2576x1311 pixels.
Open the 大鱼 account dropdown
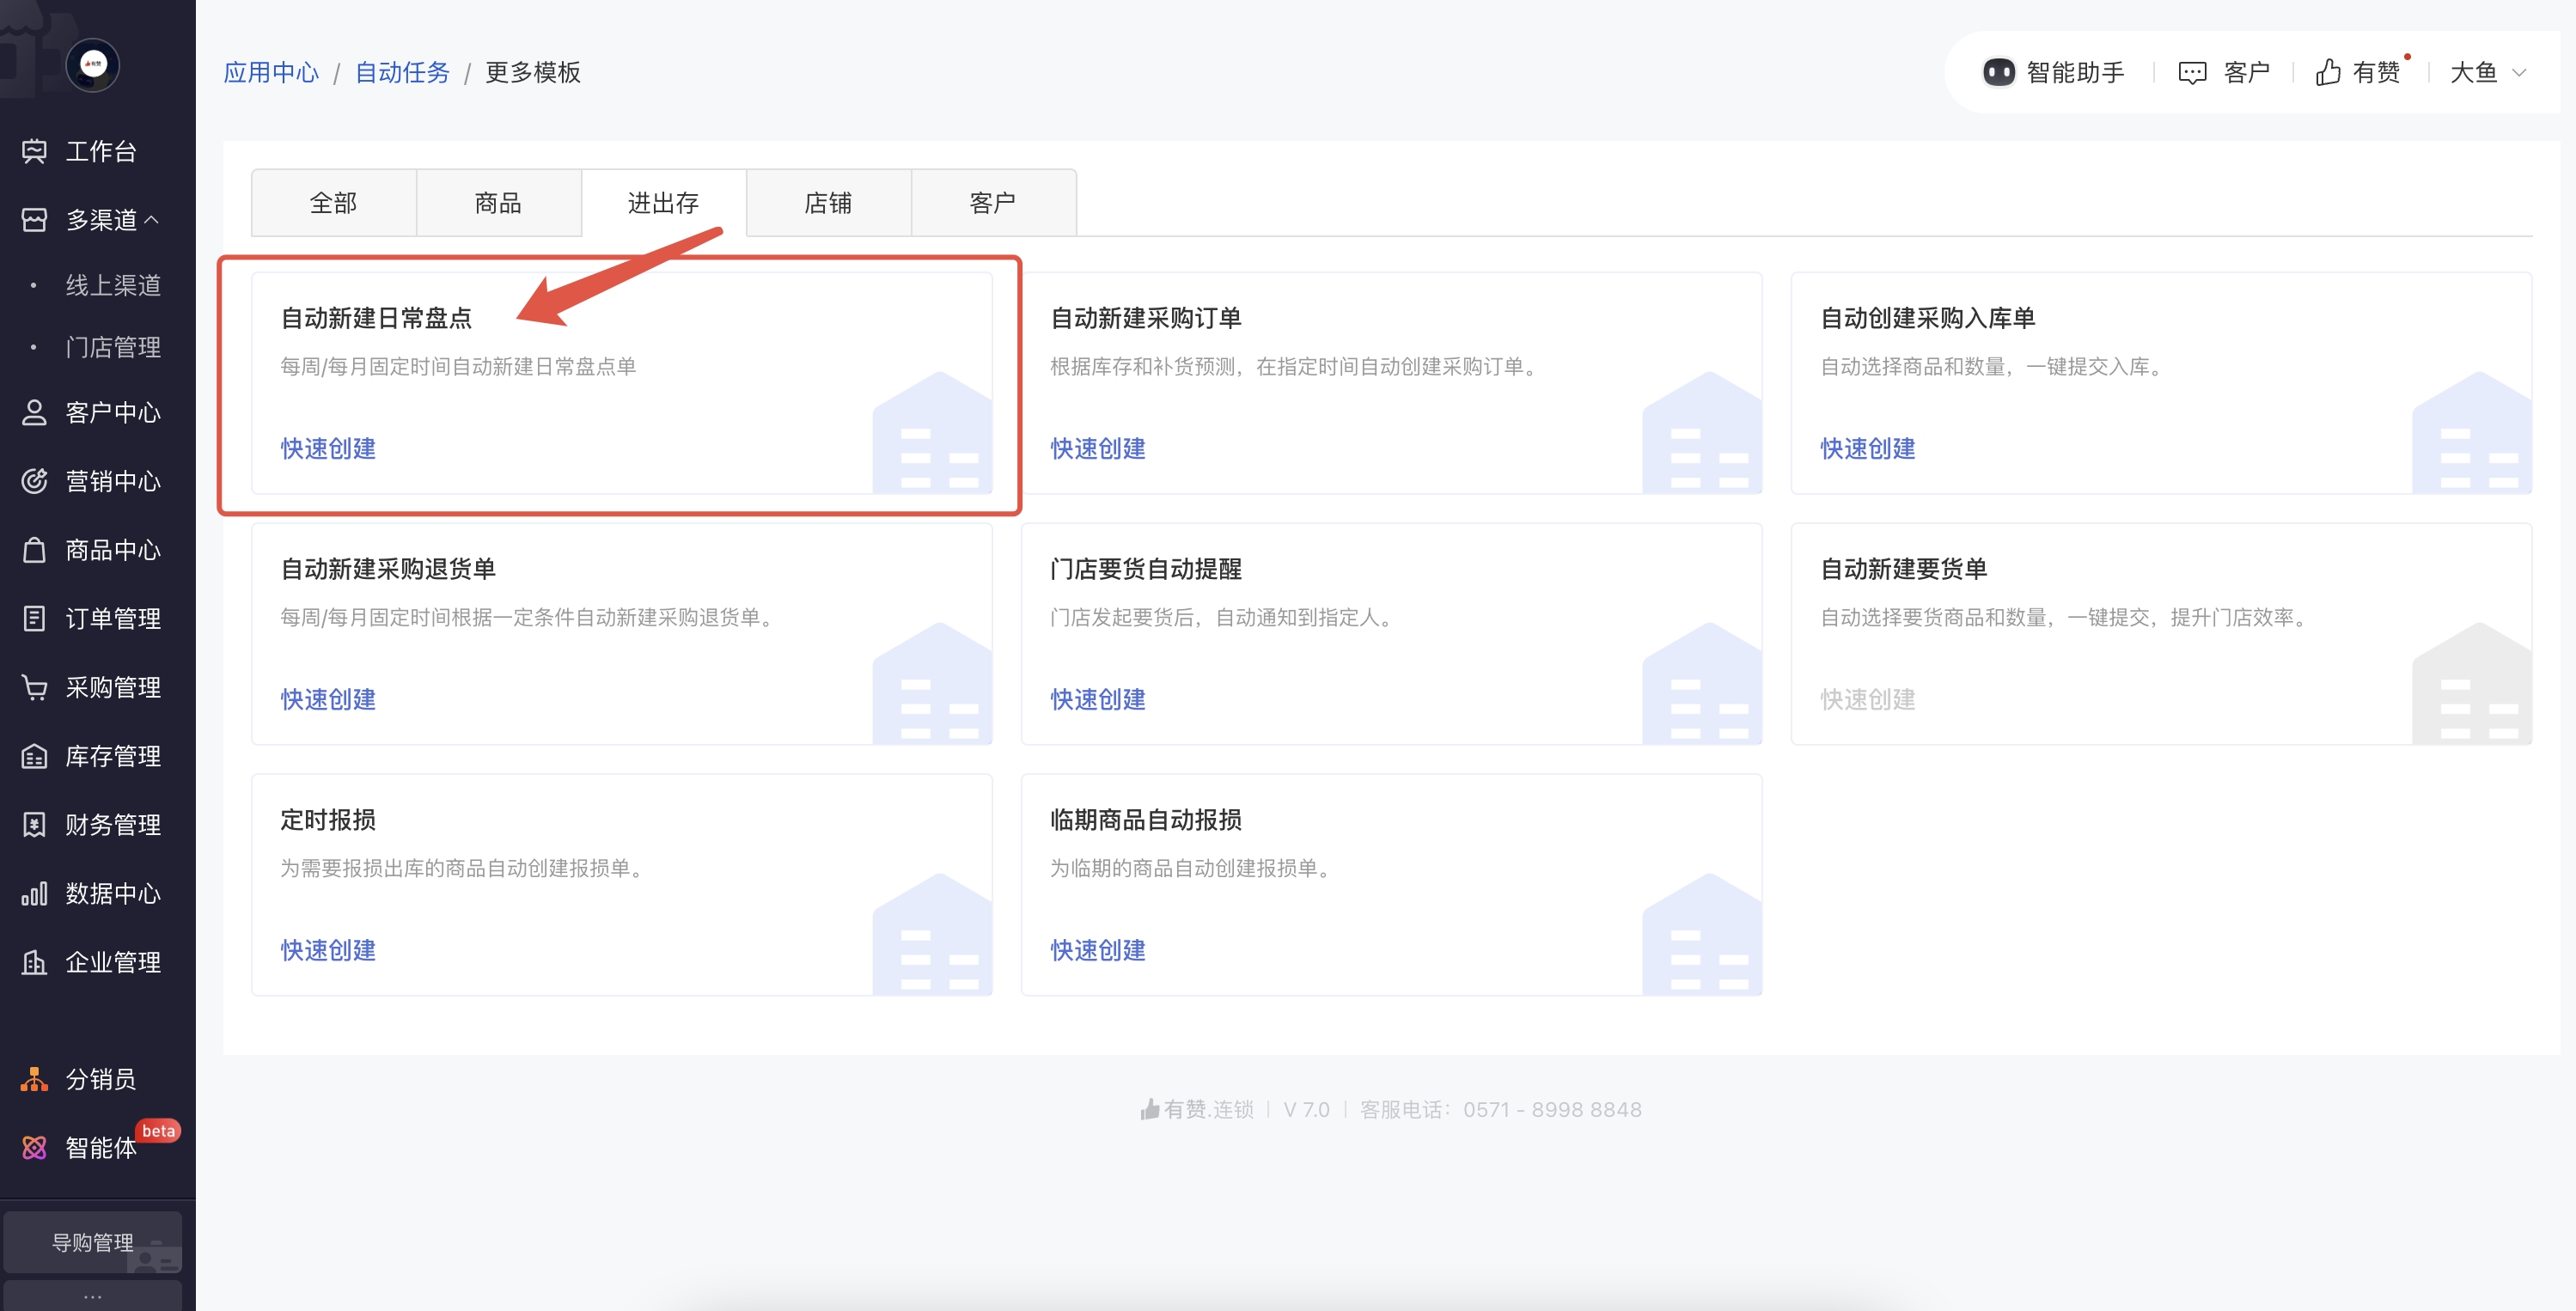2487,72
